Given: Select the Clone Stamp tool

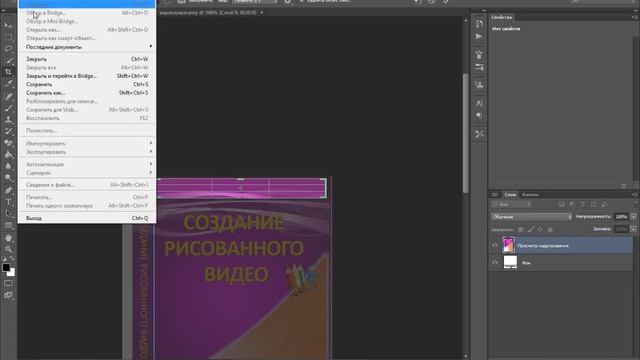Looking at the screenshot, I should pyautogui.click(x=8, y=120).
